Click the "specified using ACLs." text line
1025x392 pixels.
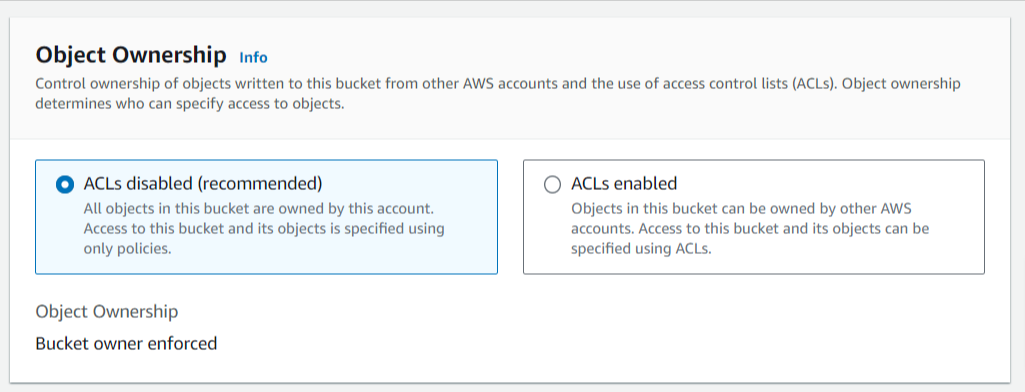(641, 249)
